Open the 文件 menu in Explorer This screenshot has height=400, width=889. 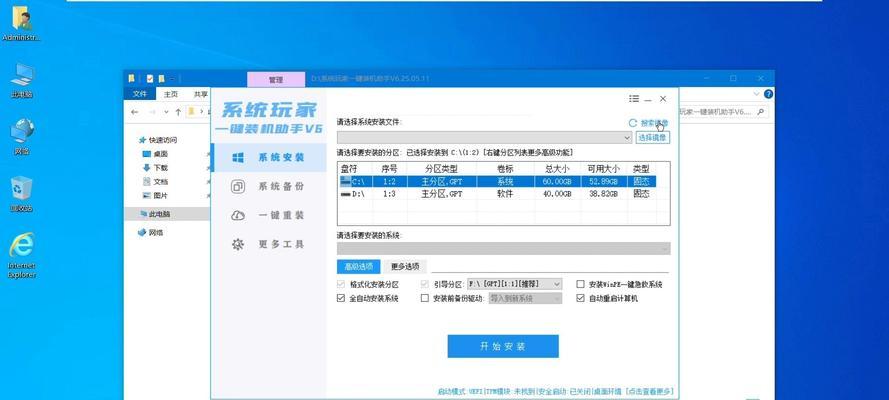tap(139, 94)
